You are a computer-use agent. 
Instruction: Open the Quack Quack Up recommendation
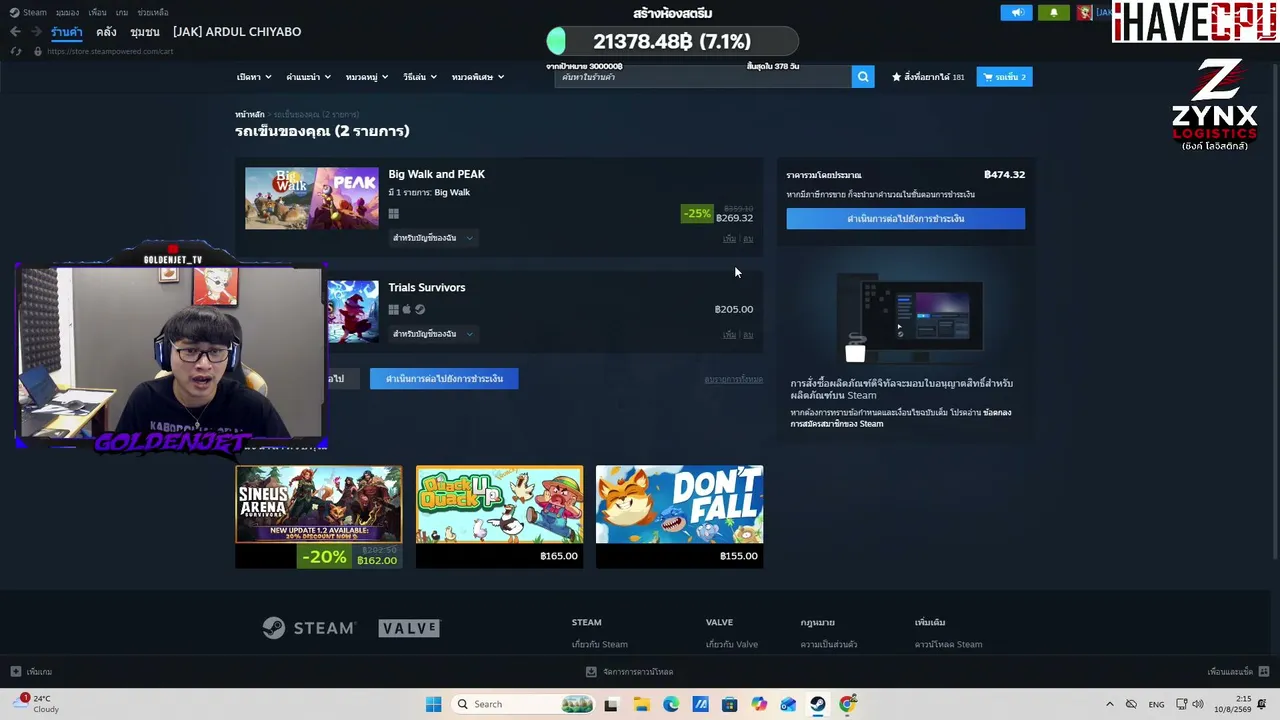click(499, 517)
